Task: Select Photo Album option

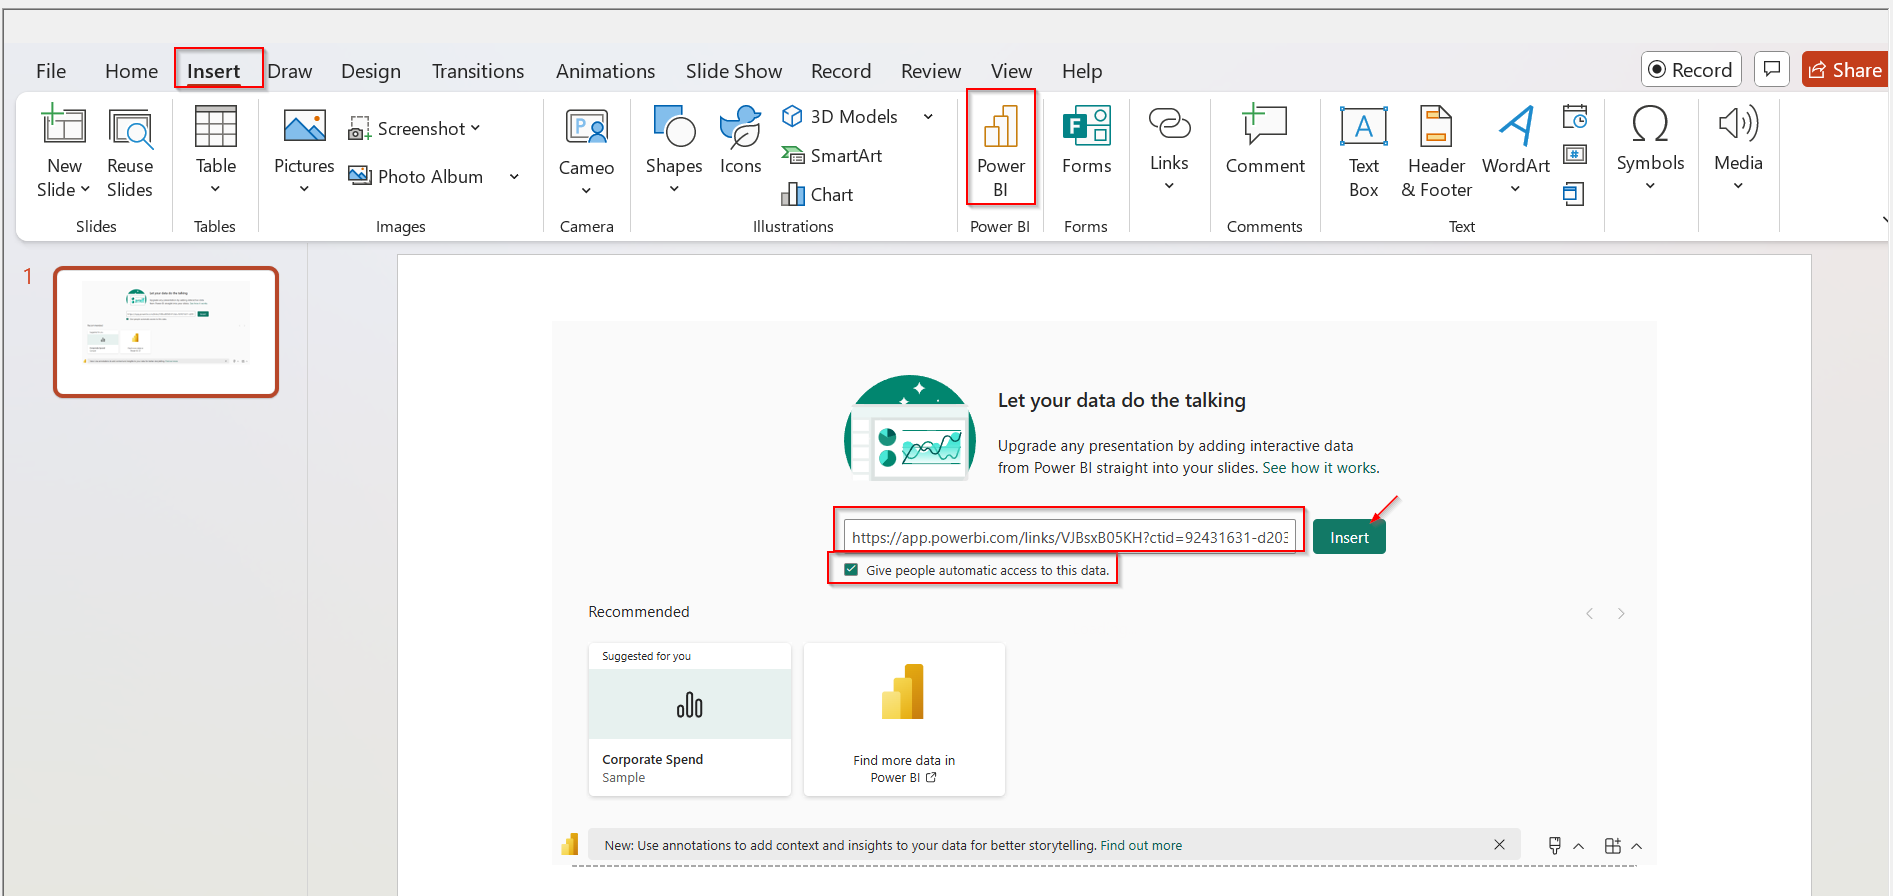Action: [x=417, y=176]
